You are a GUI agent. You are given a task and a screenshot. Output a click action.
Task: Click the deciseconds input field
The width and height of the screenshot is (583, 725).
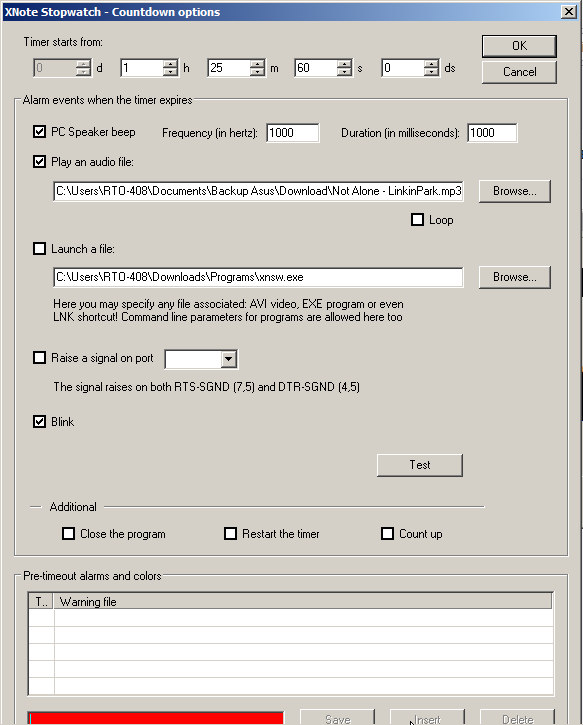tap(403, 68)
